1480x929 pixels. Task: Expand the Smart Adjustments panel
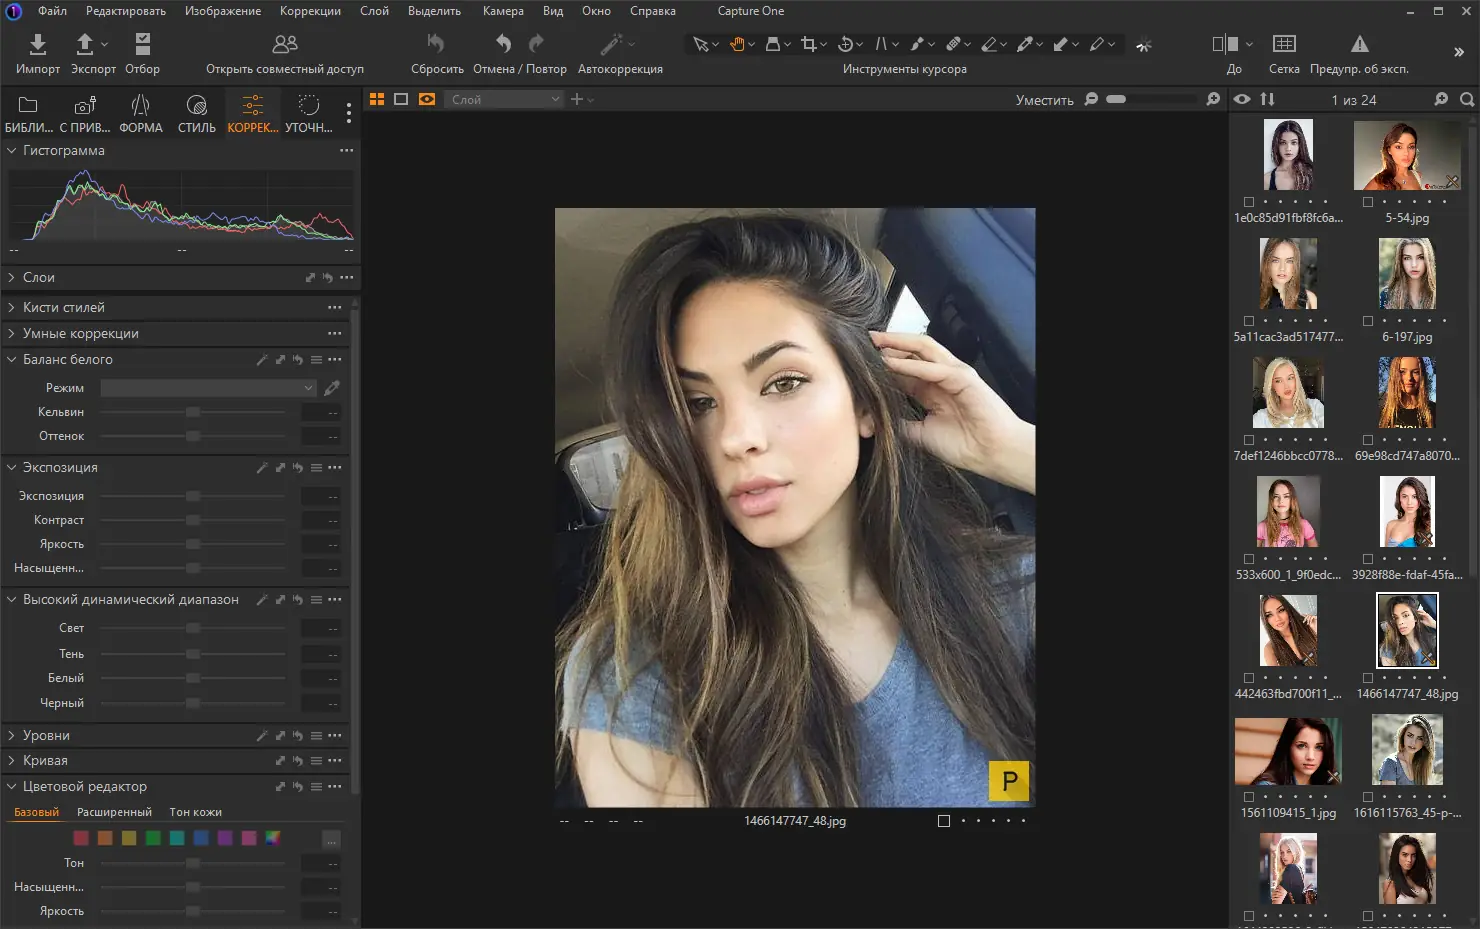(x=11, y=333)
